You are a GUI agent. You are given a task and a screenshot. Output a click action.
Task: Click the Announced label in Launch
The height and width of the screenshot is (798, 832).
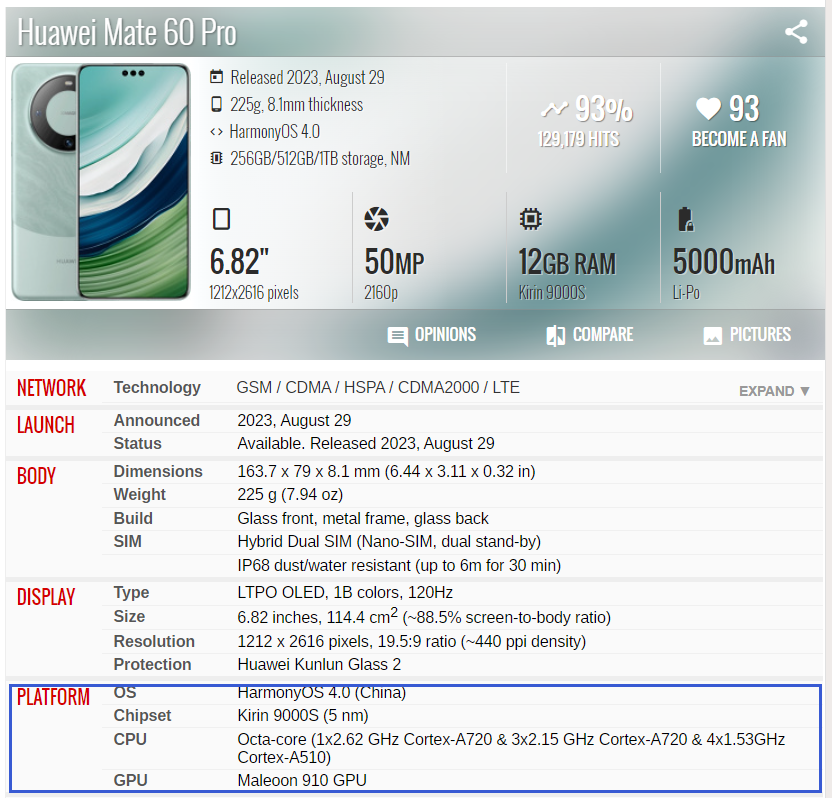click(x=157, y=420)
